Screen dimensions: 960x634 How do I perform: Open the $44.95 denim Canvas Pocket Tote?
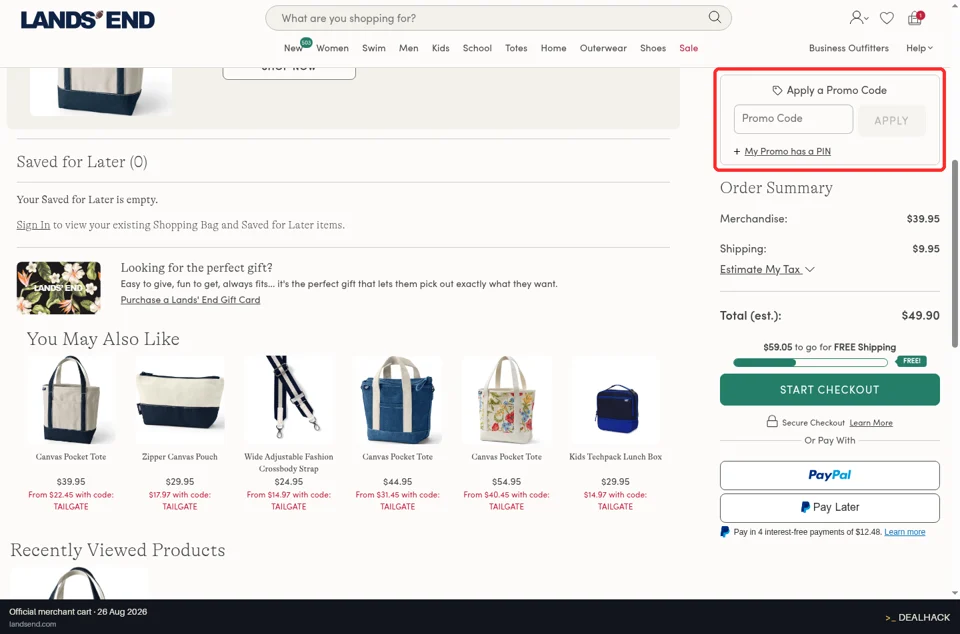pos(397,400)
